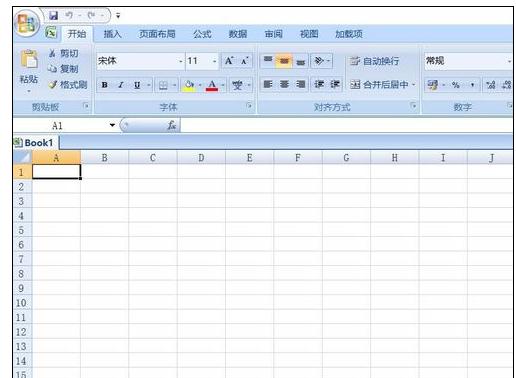Viewport: 516px width, 378px height.
Task: Undo last action in quick access toolbar
Action: pyautogui.click(x=69, y=15)
